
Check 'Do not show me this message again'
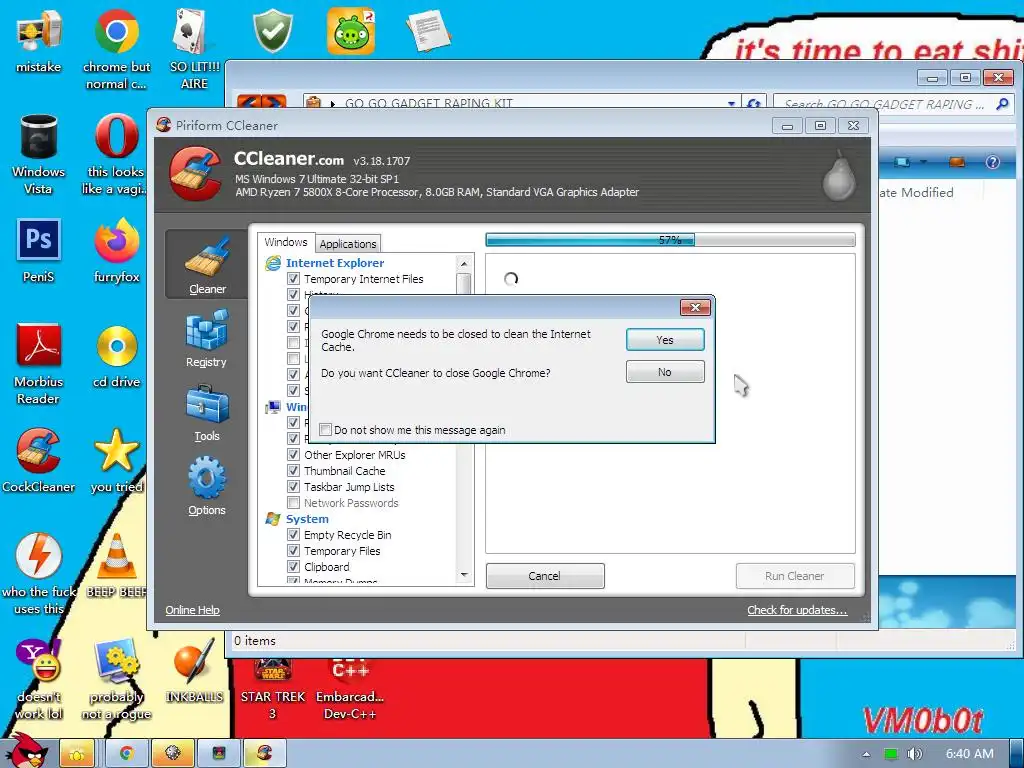click(x=325, y=430)
